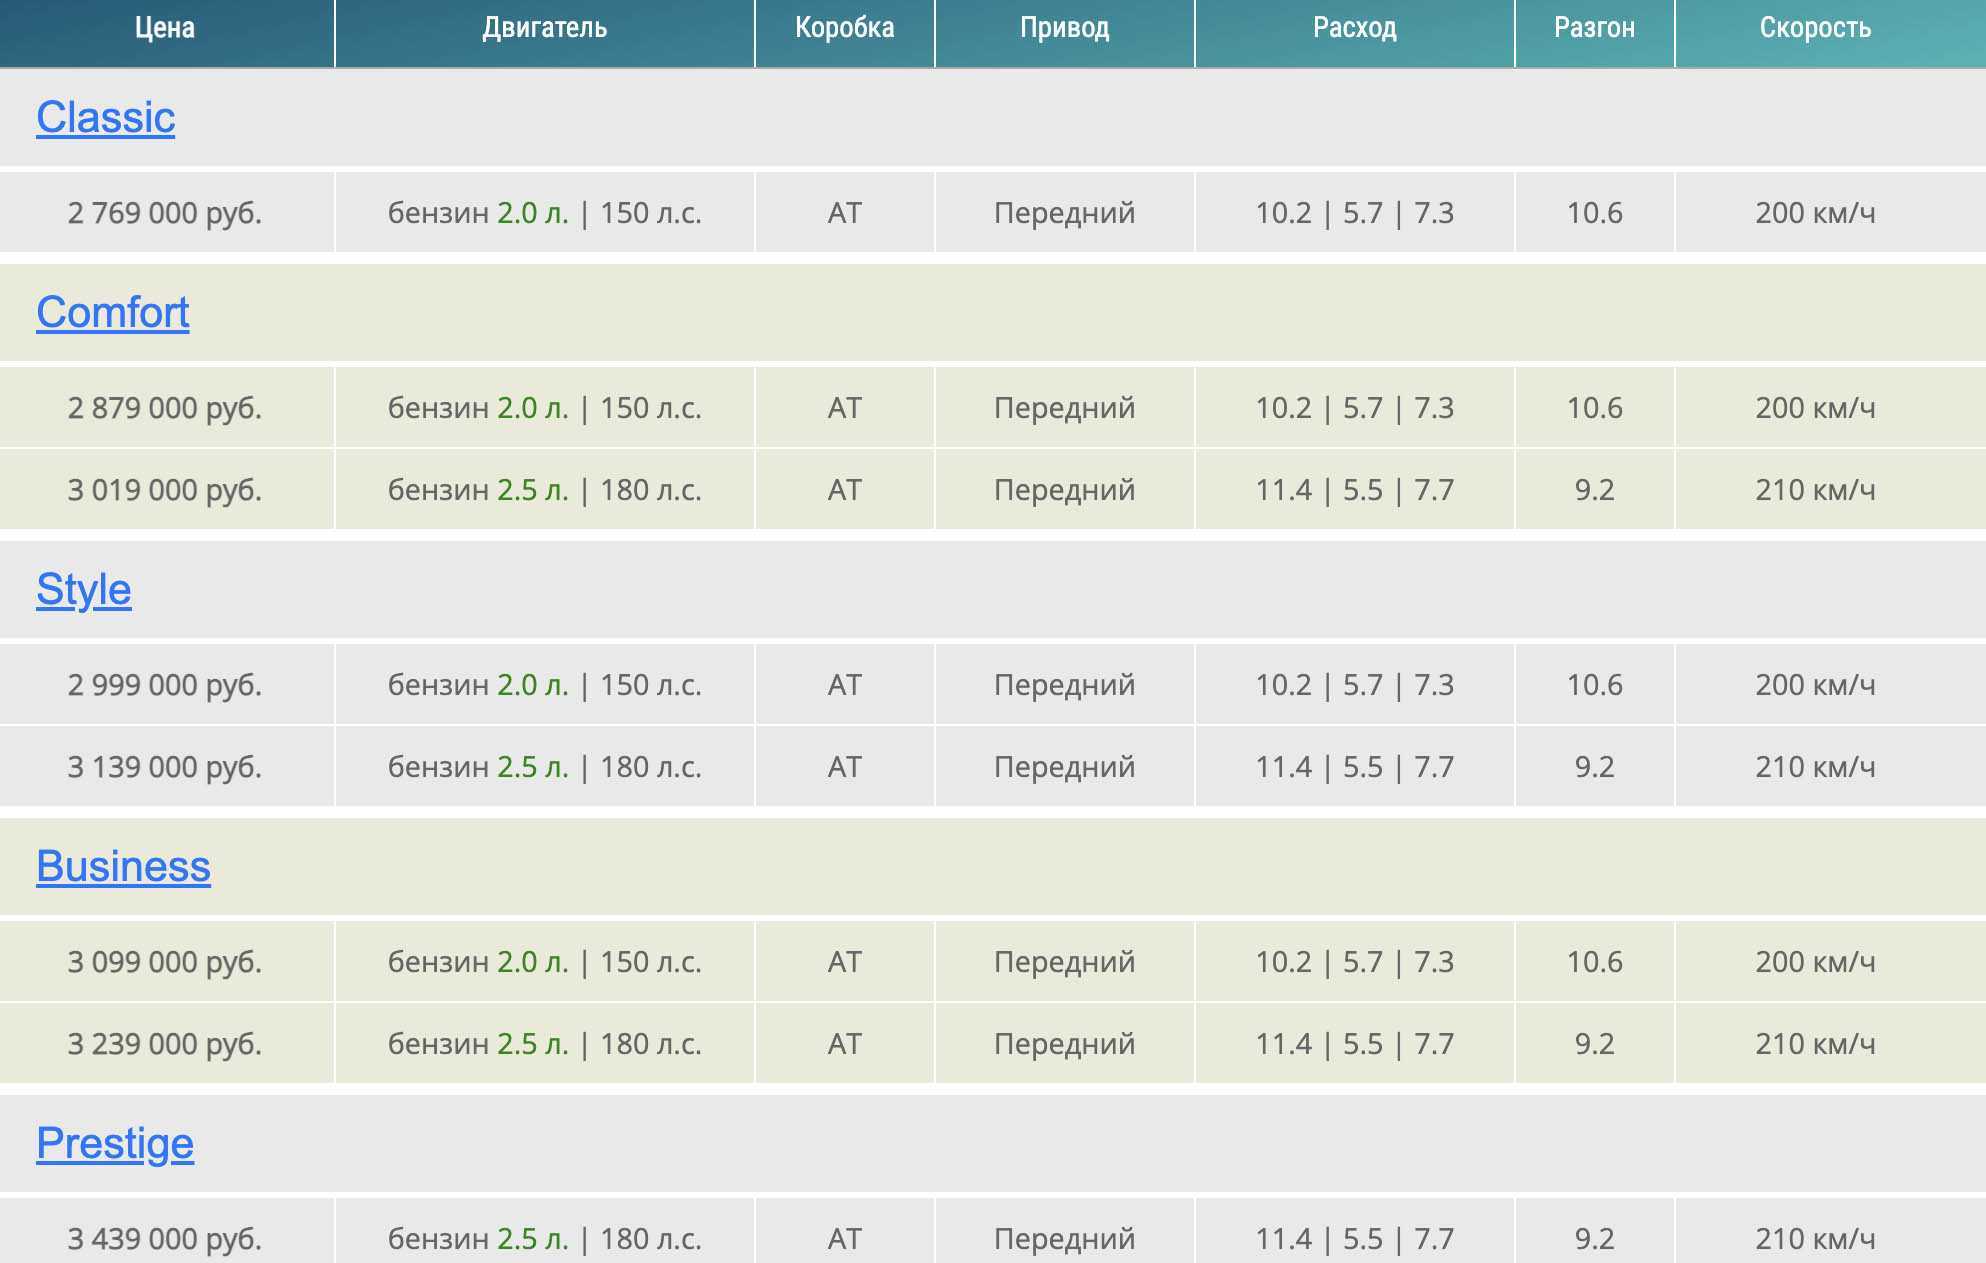Open the Classic trim link
The image size is (1986, 1263).
(106, 118)
